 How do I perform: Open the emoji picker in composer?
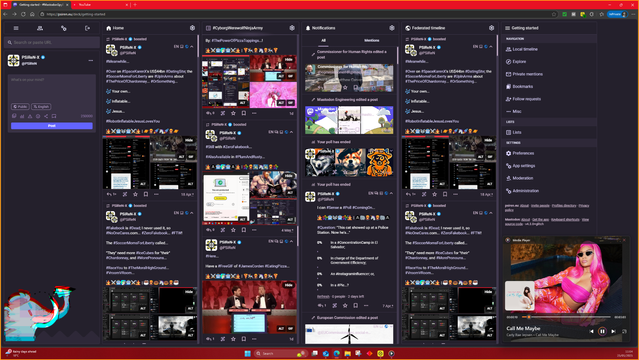38,116
